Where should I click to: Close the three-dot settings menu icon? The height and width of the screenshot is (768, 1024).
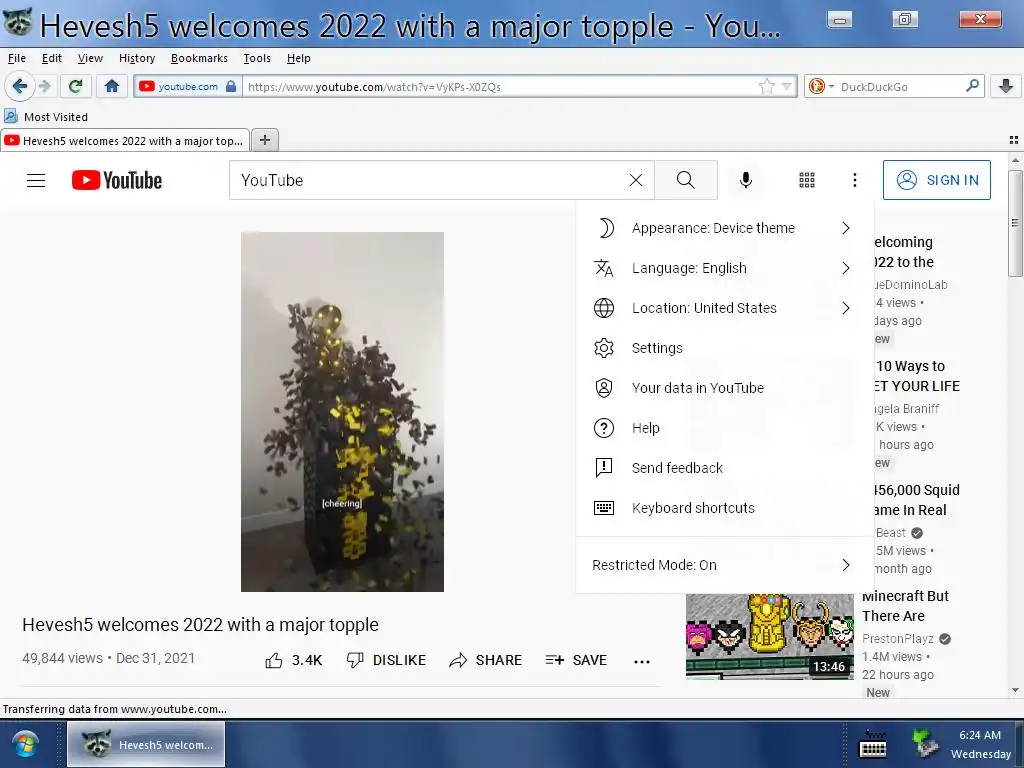pyautogui.click(x=854, y=180)
